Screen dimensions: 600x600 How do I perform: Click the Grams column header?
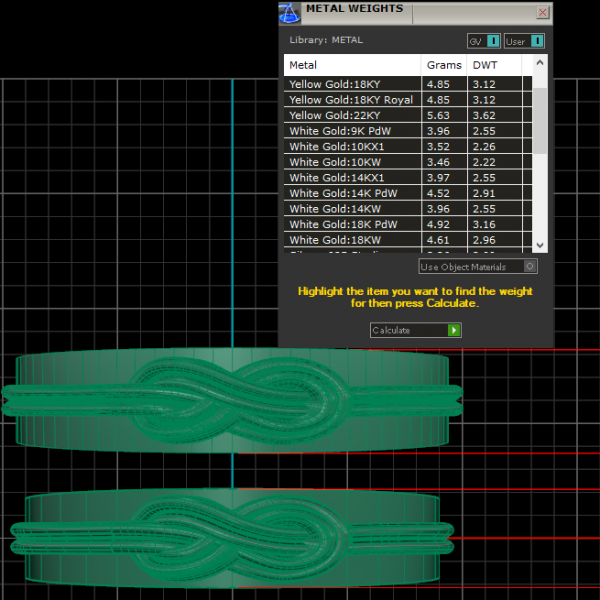[444, 65]
